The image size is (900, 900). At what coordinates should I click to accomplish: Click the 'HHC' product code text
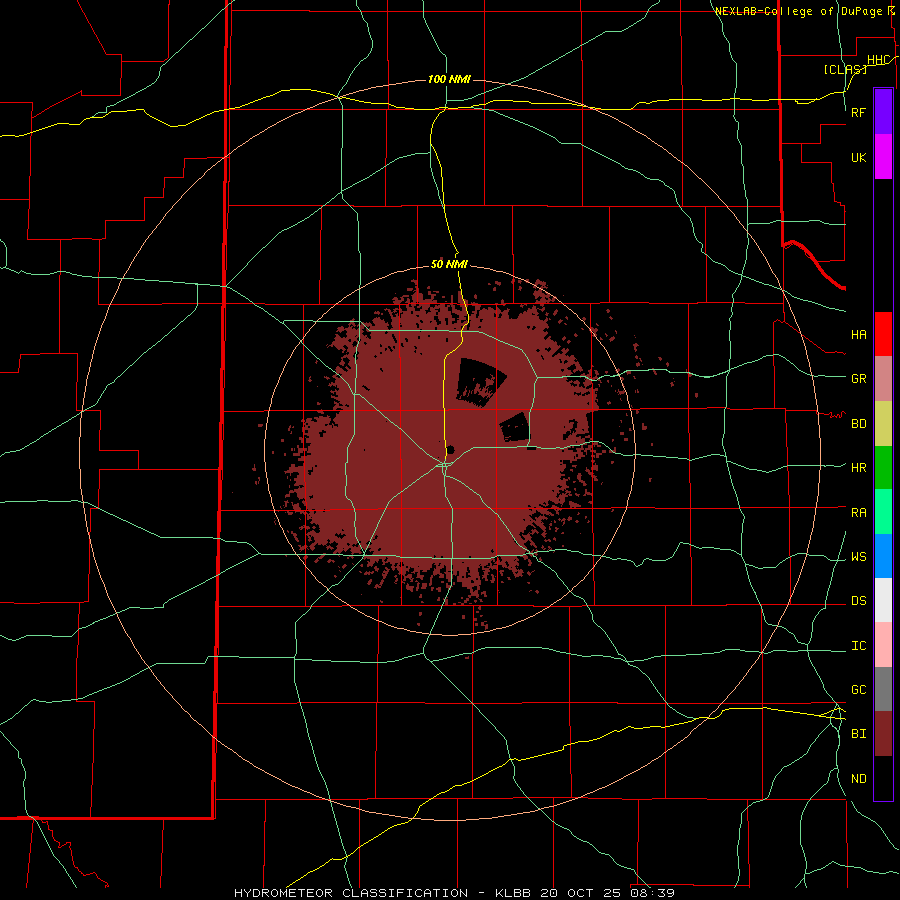pos(878,60)
